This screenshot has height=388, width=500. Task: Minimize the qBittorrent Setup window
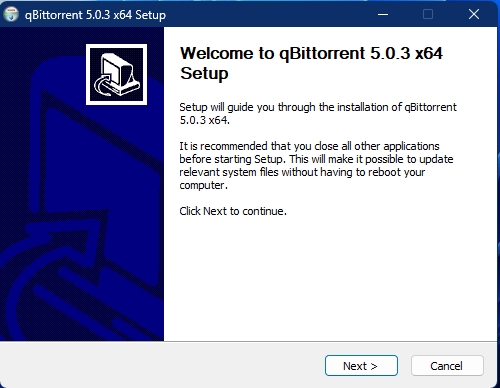click(x=383, y=14)
